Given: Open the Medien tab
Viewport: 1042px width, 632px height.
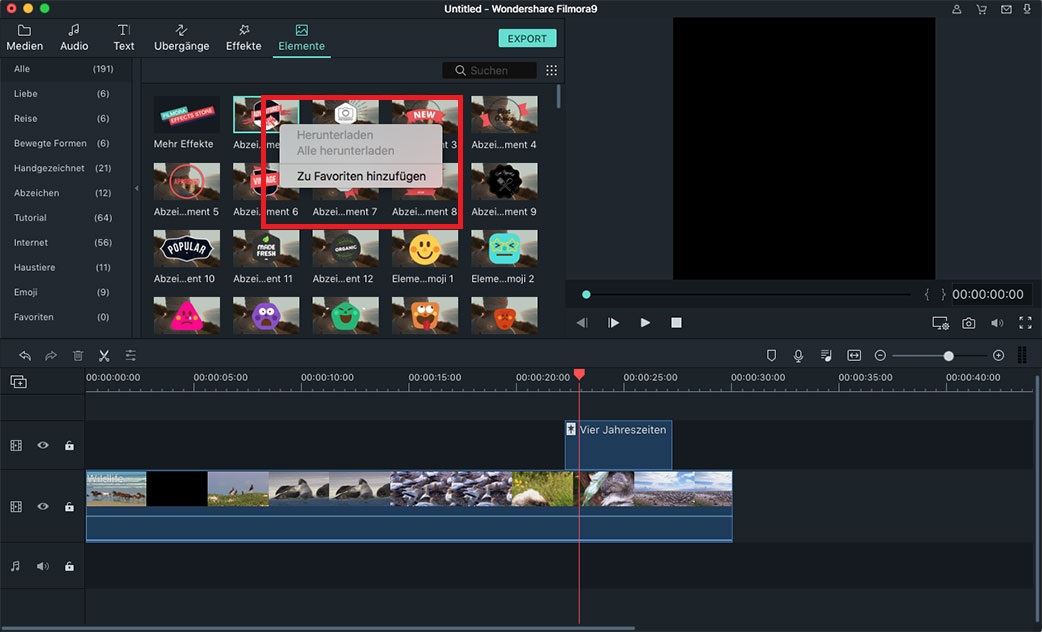Looking at the screenshot, I should pos(25,38).
